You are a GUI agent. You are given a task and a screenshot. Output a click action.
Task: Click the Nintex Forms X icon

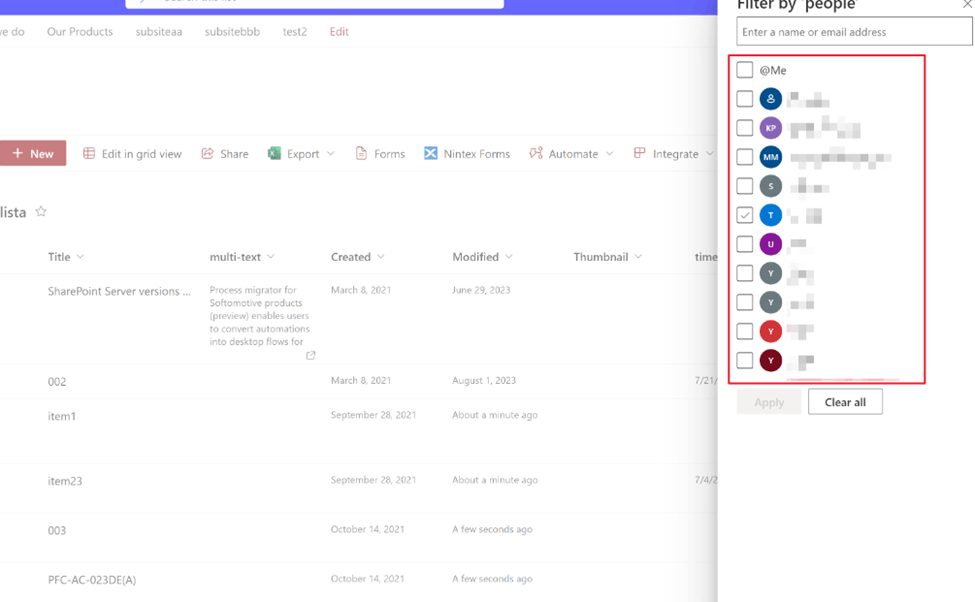point(430,153)
